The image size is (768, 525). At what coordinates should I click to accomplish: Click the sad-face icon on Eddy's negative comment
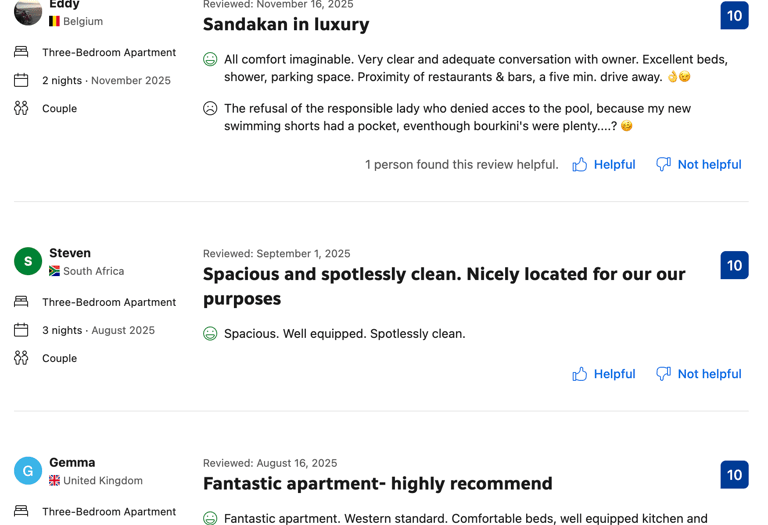(210, 108)
